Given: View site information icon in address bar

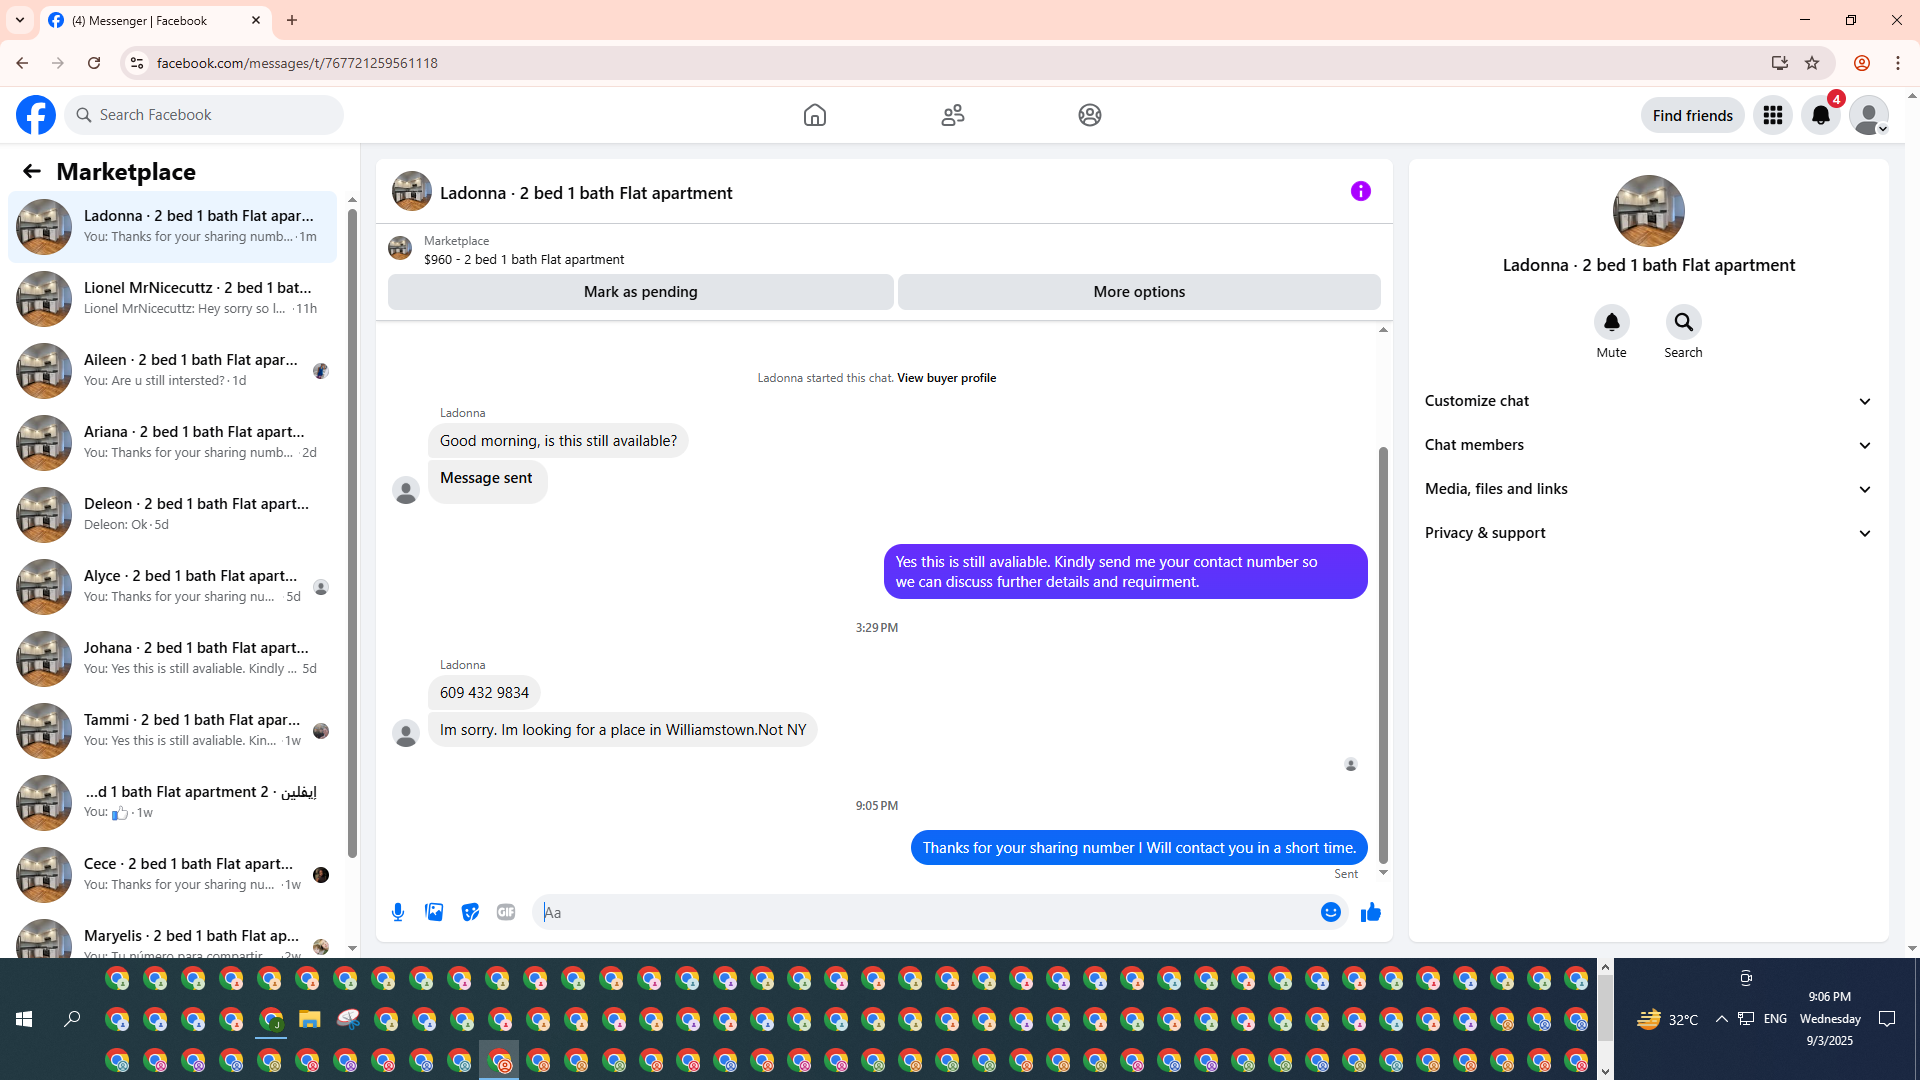Looking at the screenshot, I should 137,63.
